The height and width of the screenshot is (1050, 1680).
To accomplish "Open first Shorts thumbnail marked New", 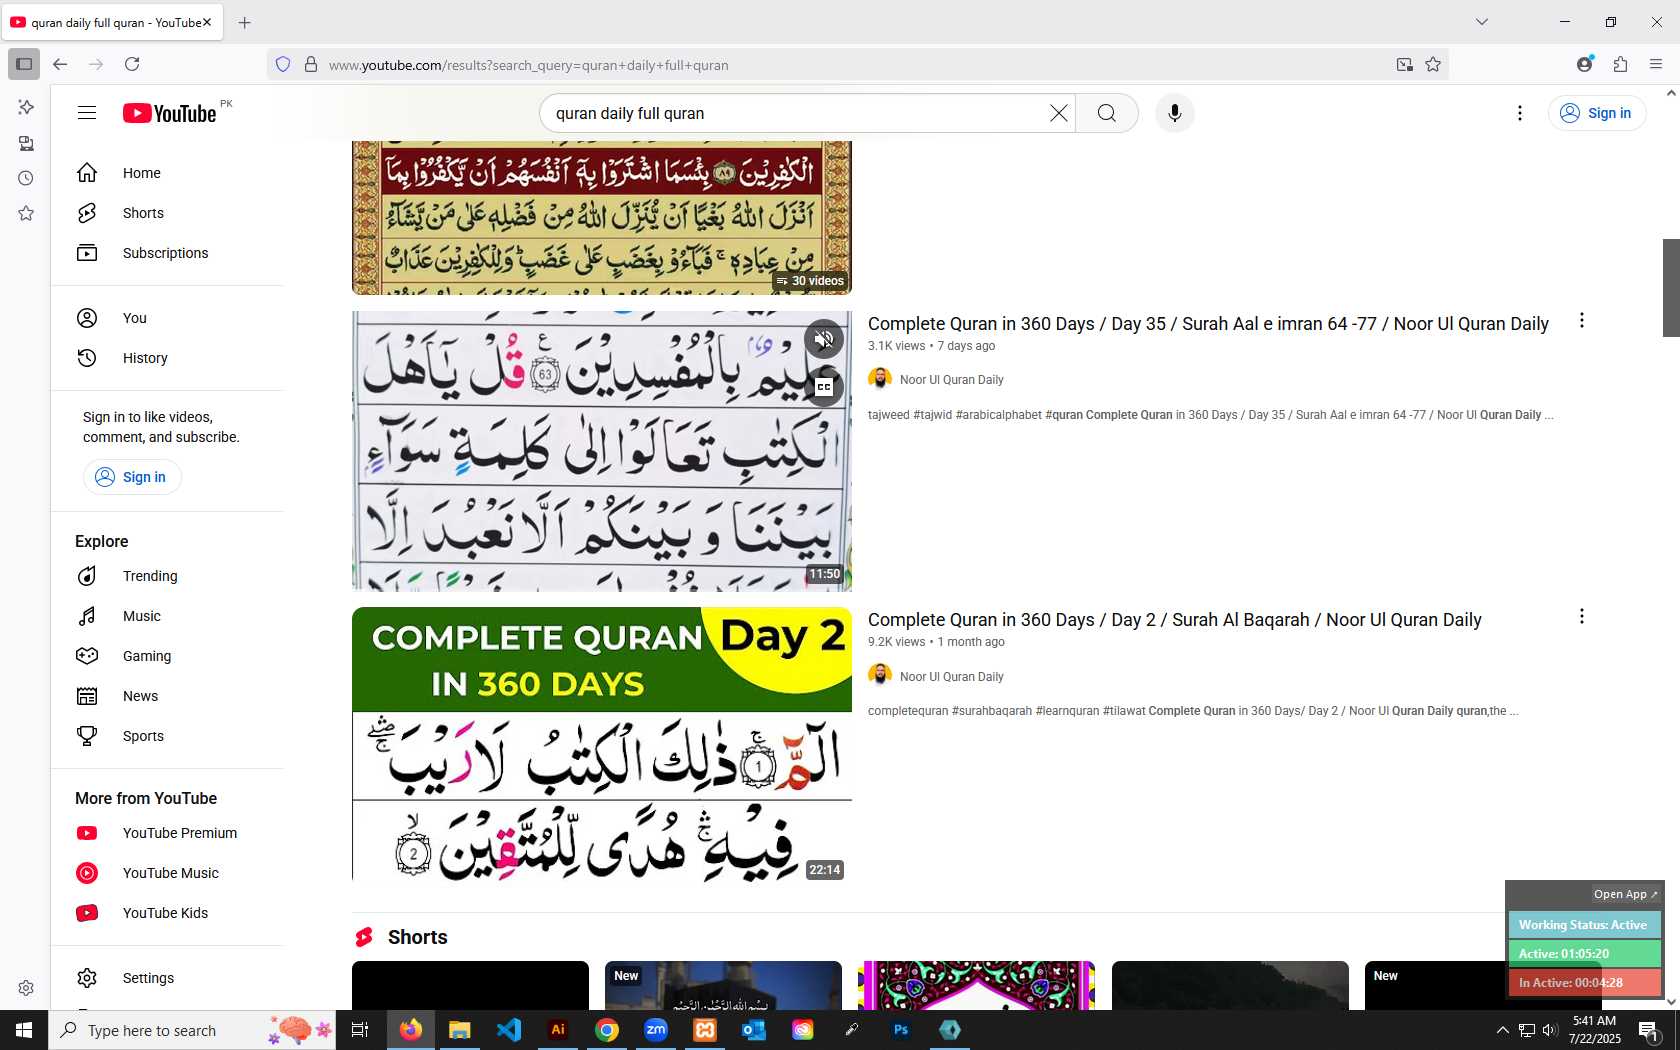I will click(723, 985).
